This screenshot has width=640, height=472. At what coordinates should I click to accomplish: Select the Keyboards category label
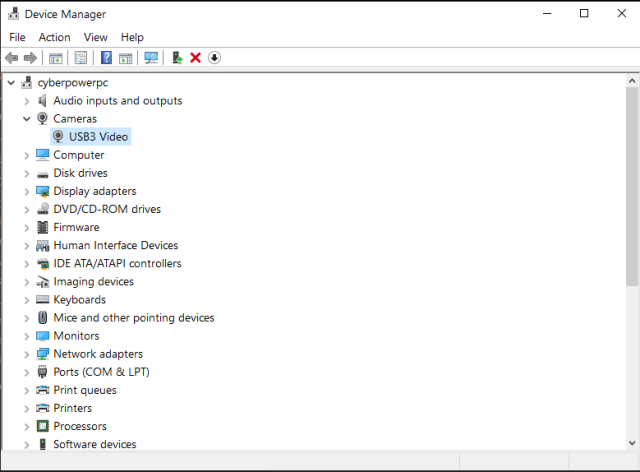(x=79, y=300)
